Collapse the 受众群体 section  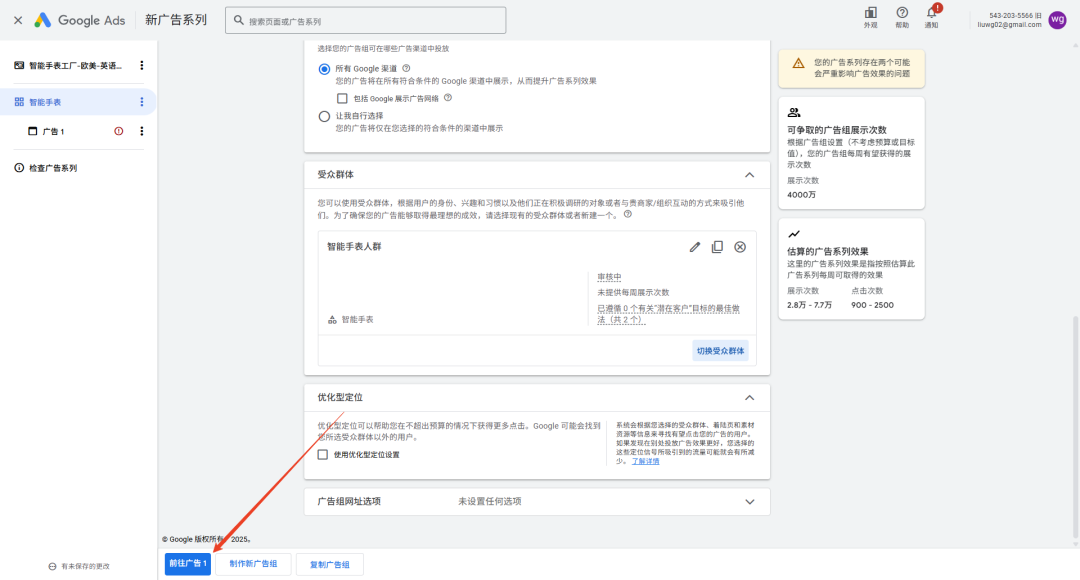coord(750,175)
